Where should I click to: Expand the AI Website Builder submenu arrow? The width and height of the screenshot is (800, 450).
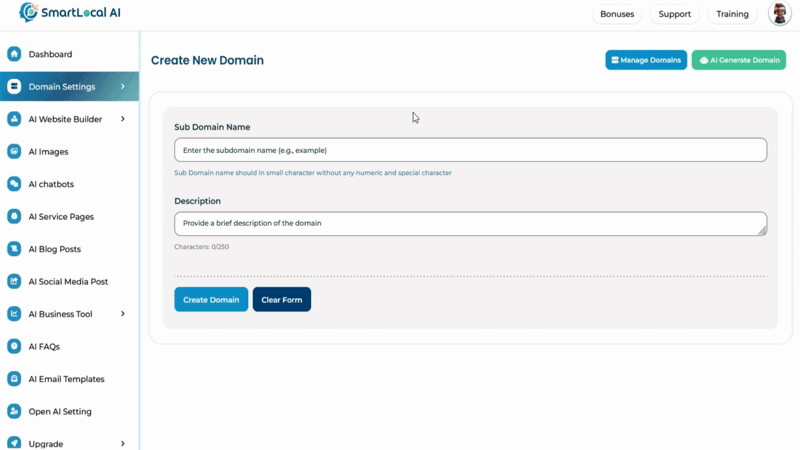[x=123, y=119]
